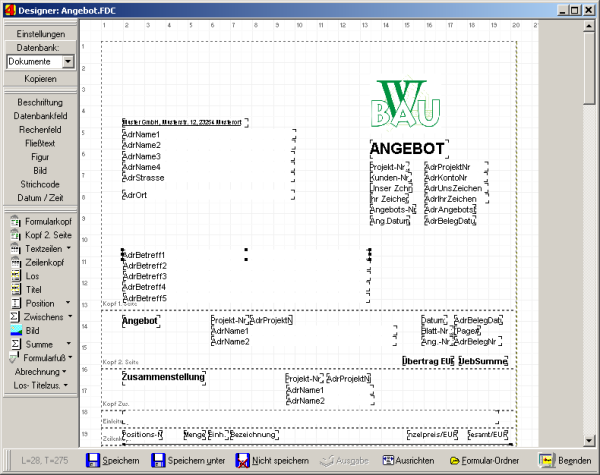Click the Bild section icon in sidebar
The image size is (600, 475).
click(14, 330)
